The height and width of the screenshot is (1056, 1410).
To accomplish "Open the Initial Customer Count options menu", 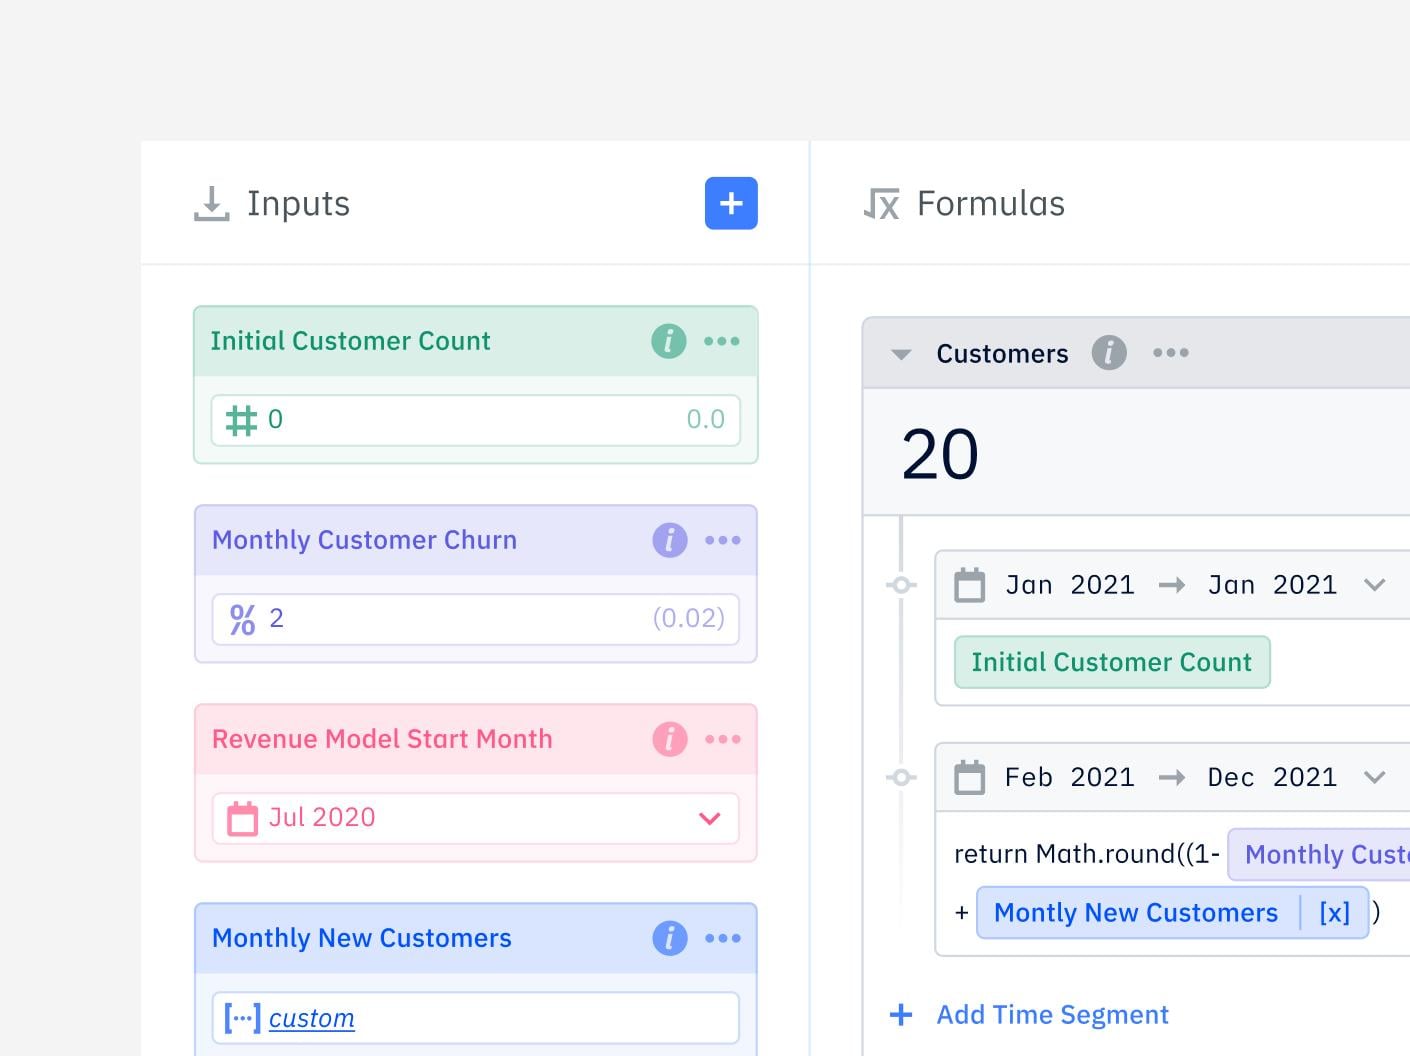I will click(x=721, y=341).
